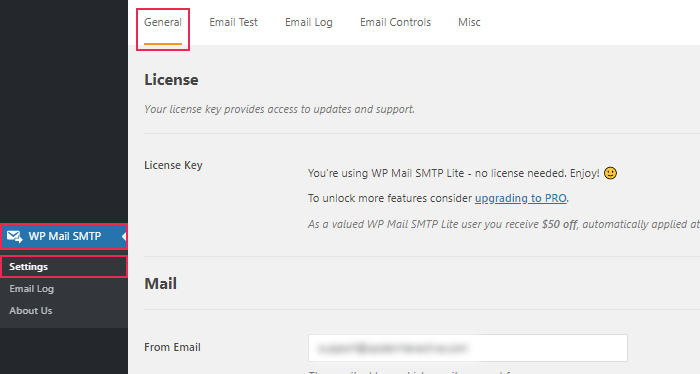The height and width of the screenshot is (374, 700).
Task: Click the license key description text
Action: pos(279,109)
